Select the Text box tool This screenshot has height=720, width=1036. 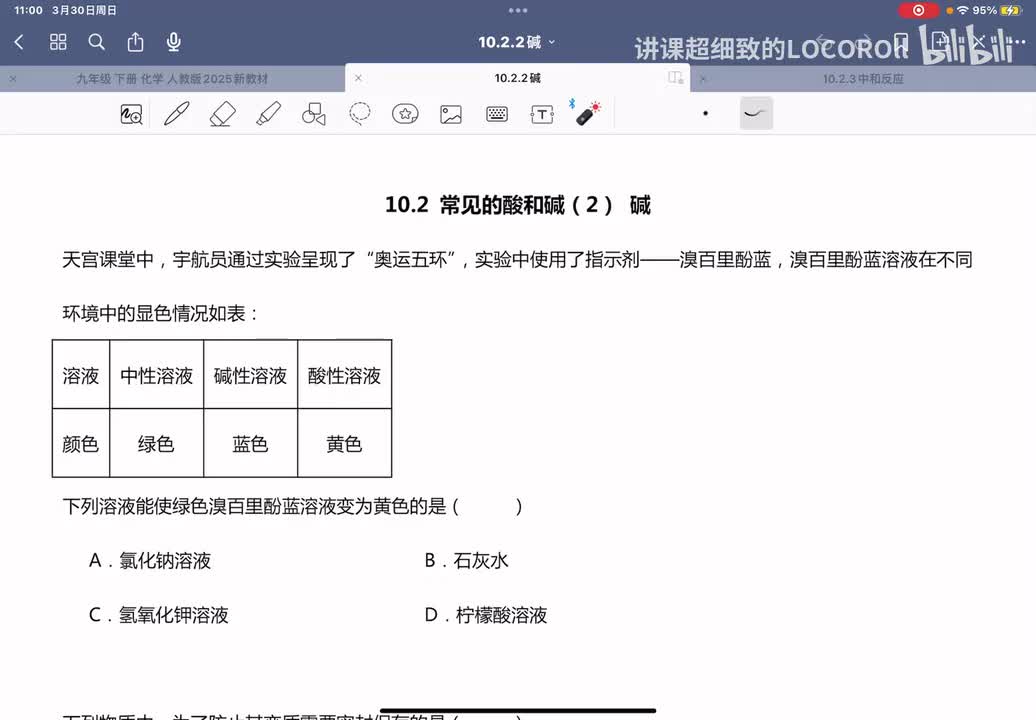tap(542, 114)
